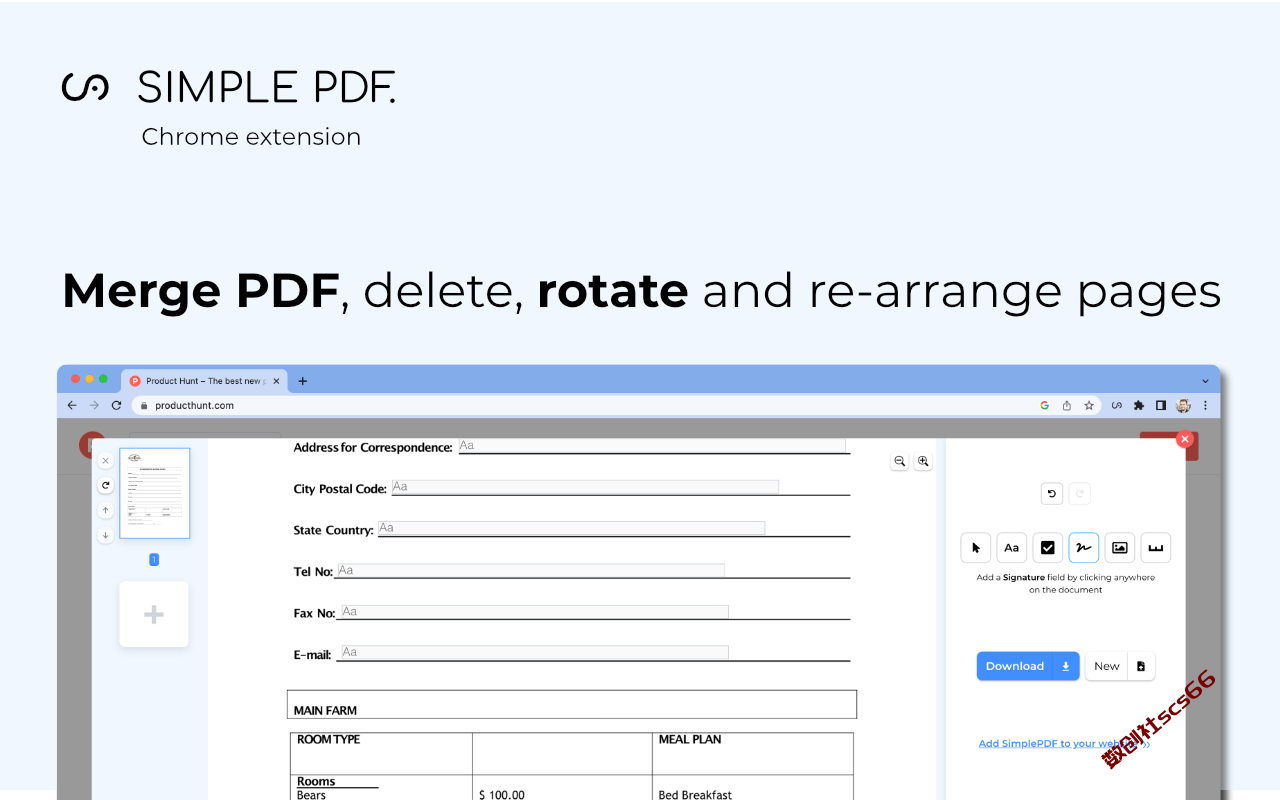Undo the last edit
Image resolution: width=1280 pixels, height=800 pixels.
pos(1051,493)
